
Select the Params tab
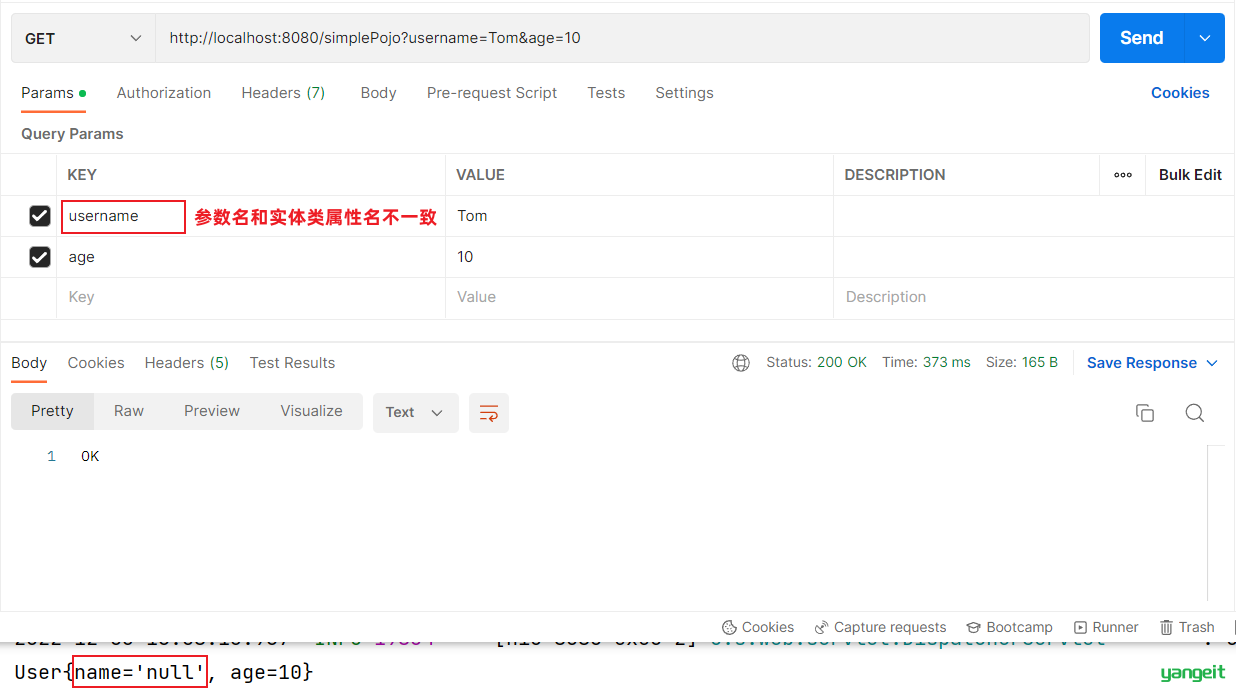click(53, 93)
